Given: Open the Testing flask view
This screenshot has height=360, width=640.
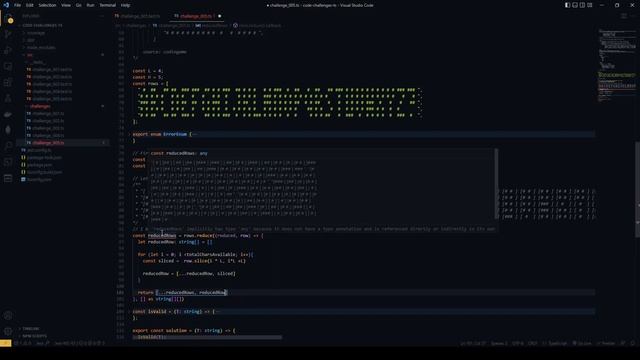Looking at the screenshot, I should [8, 98].
